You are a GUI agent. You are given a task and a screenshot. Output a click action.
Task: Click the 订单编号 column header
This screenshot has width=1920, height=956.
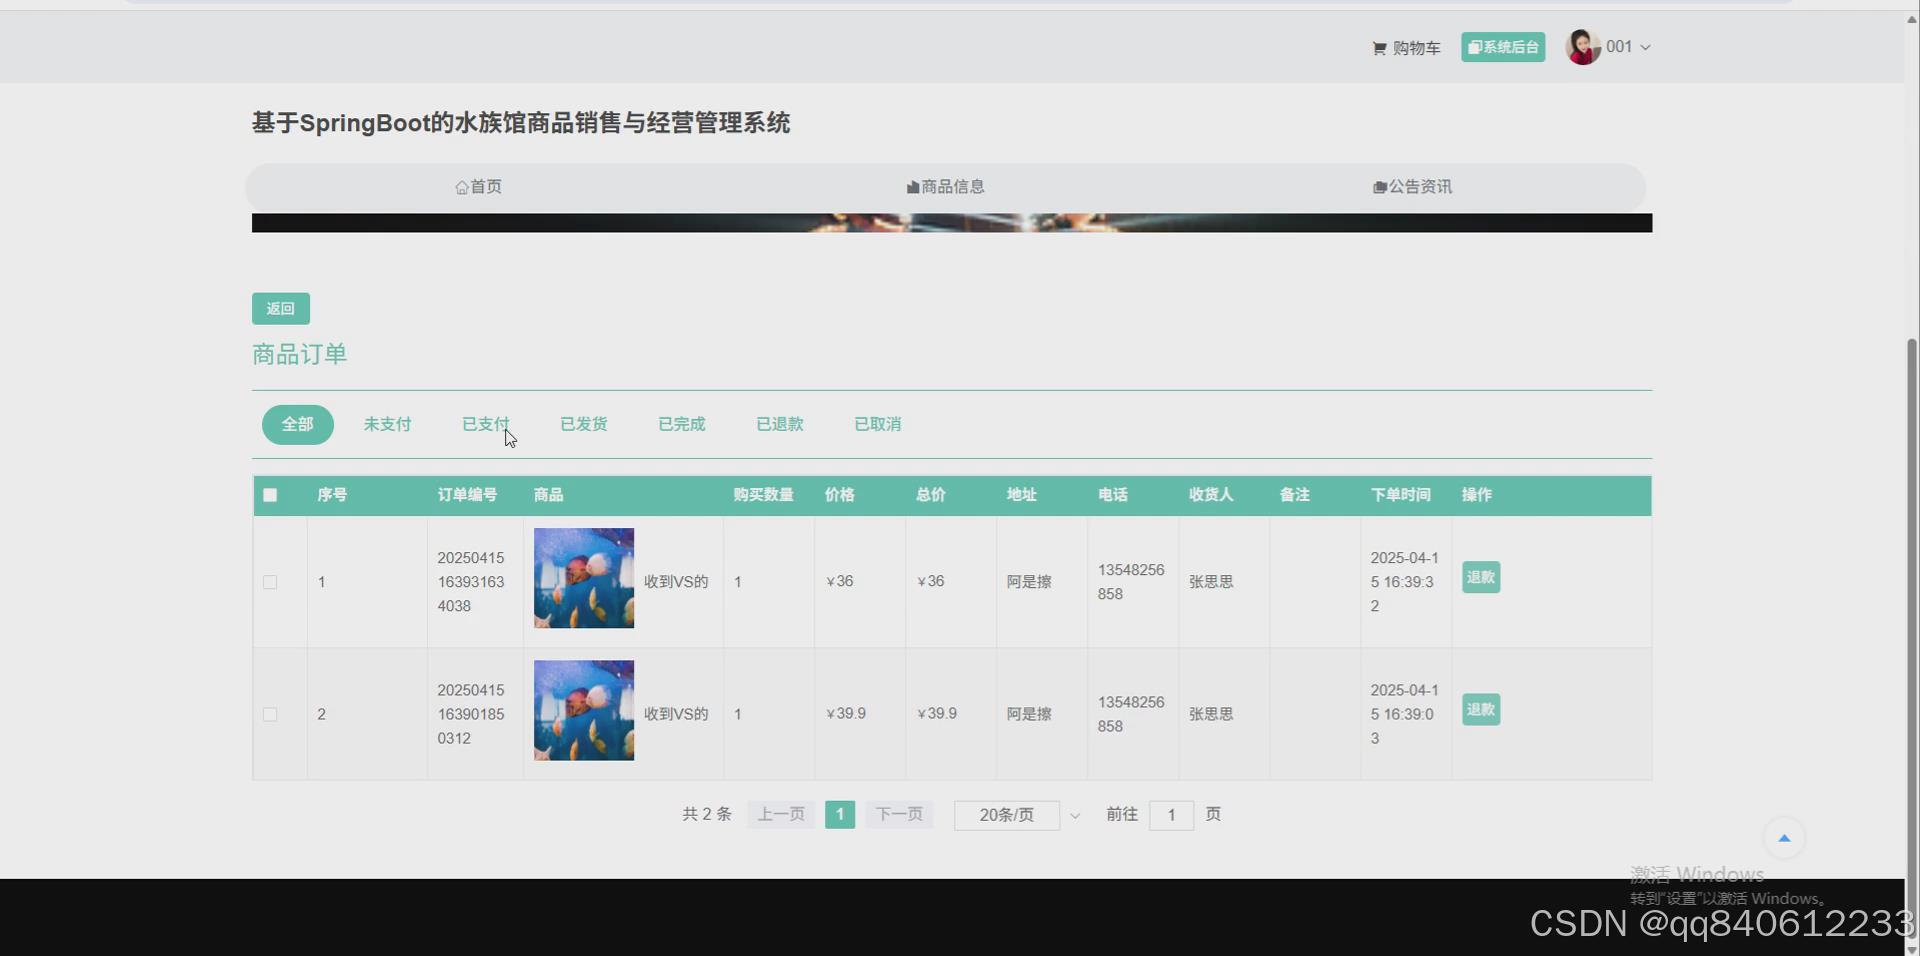[467, 495]
